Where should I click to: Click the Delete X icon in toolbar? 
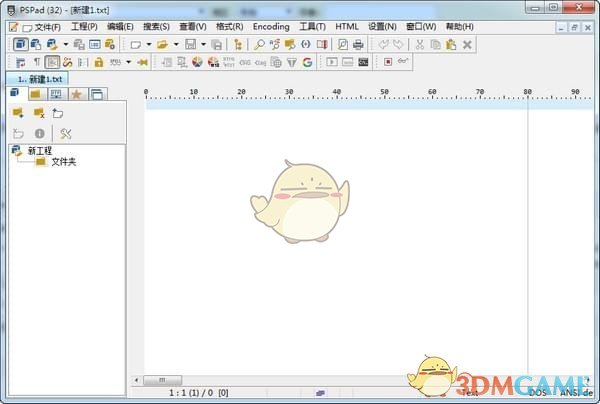click(467, 45)
